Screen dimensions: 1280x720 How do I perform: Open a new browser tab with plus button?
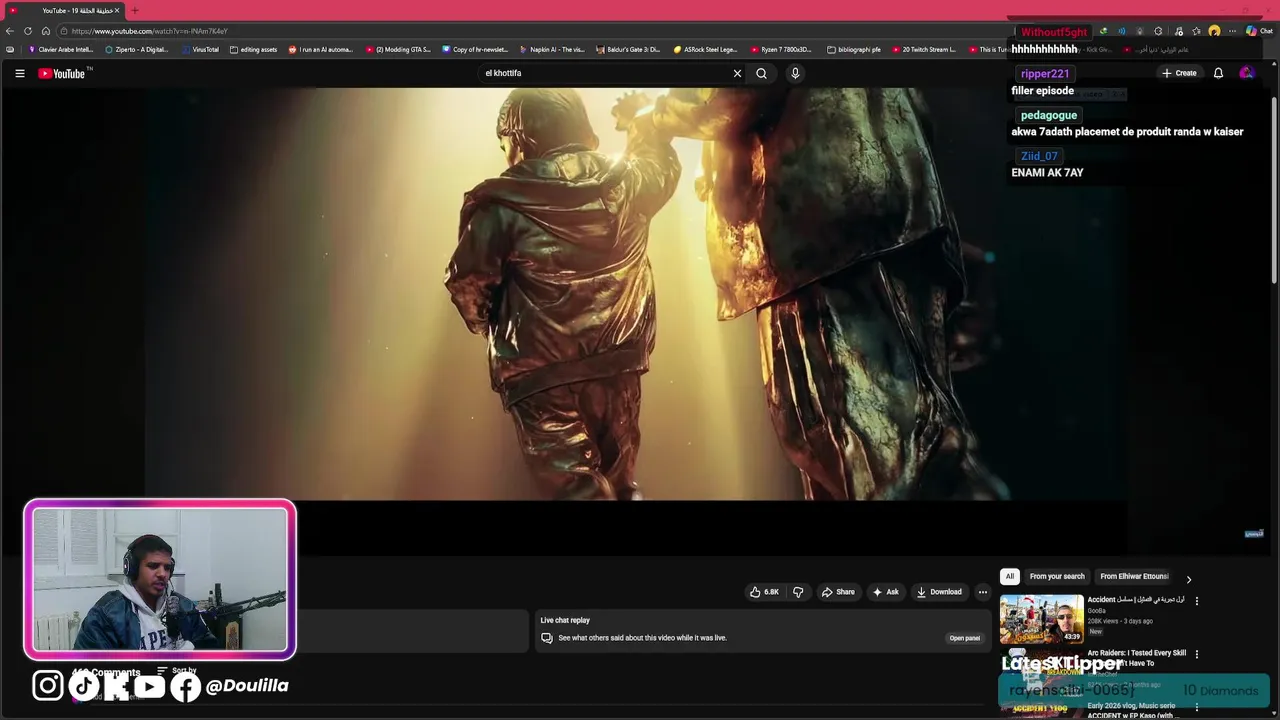click(134, 10)
